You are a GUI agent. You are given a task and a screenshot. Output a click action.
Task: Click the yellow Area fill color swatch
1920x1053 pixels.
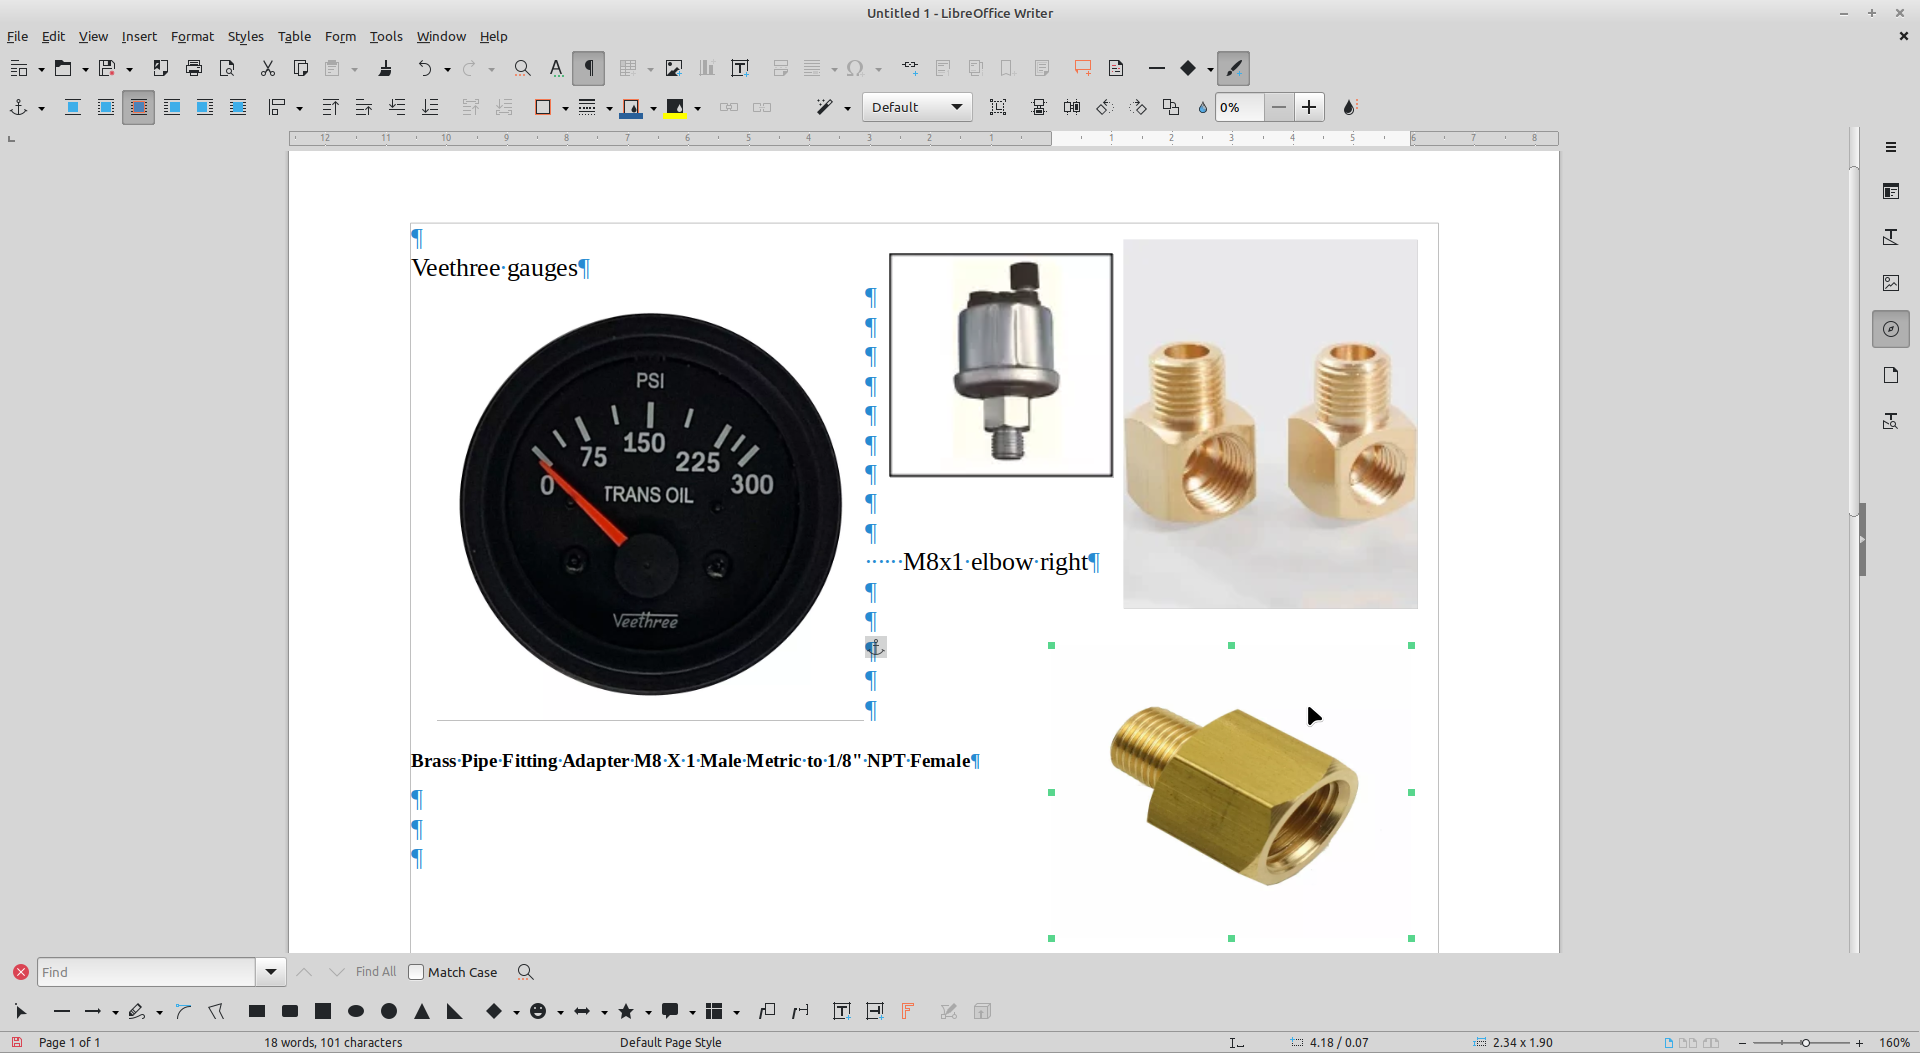(x=675, y=107)
